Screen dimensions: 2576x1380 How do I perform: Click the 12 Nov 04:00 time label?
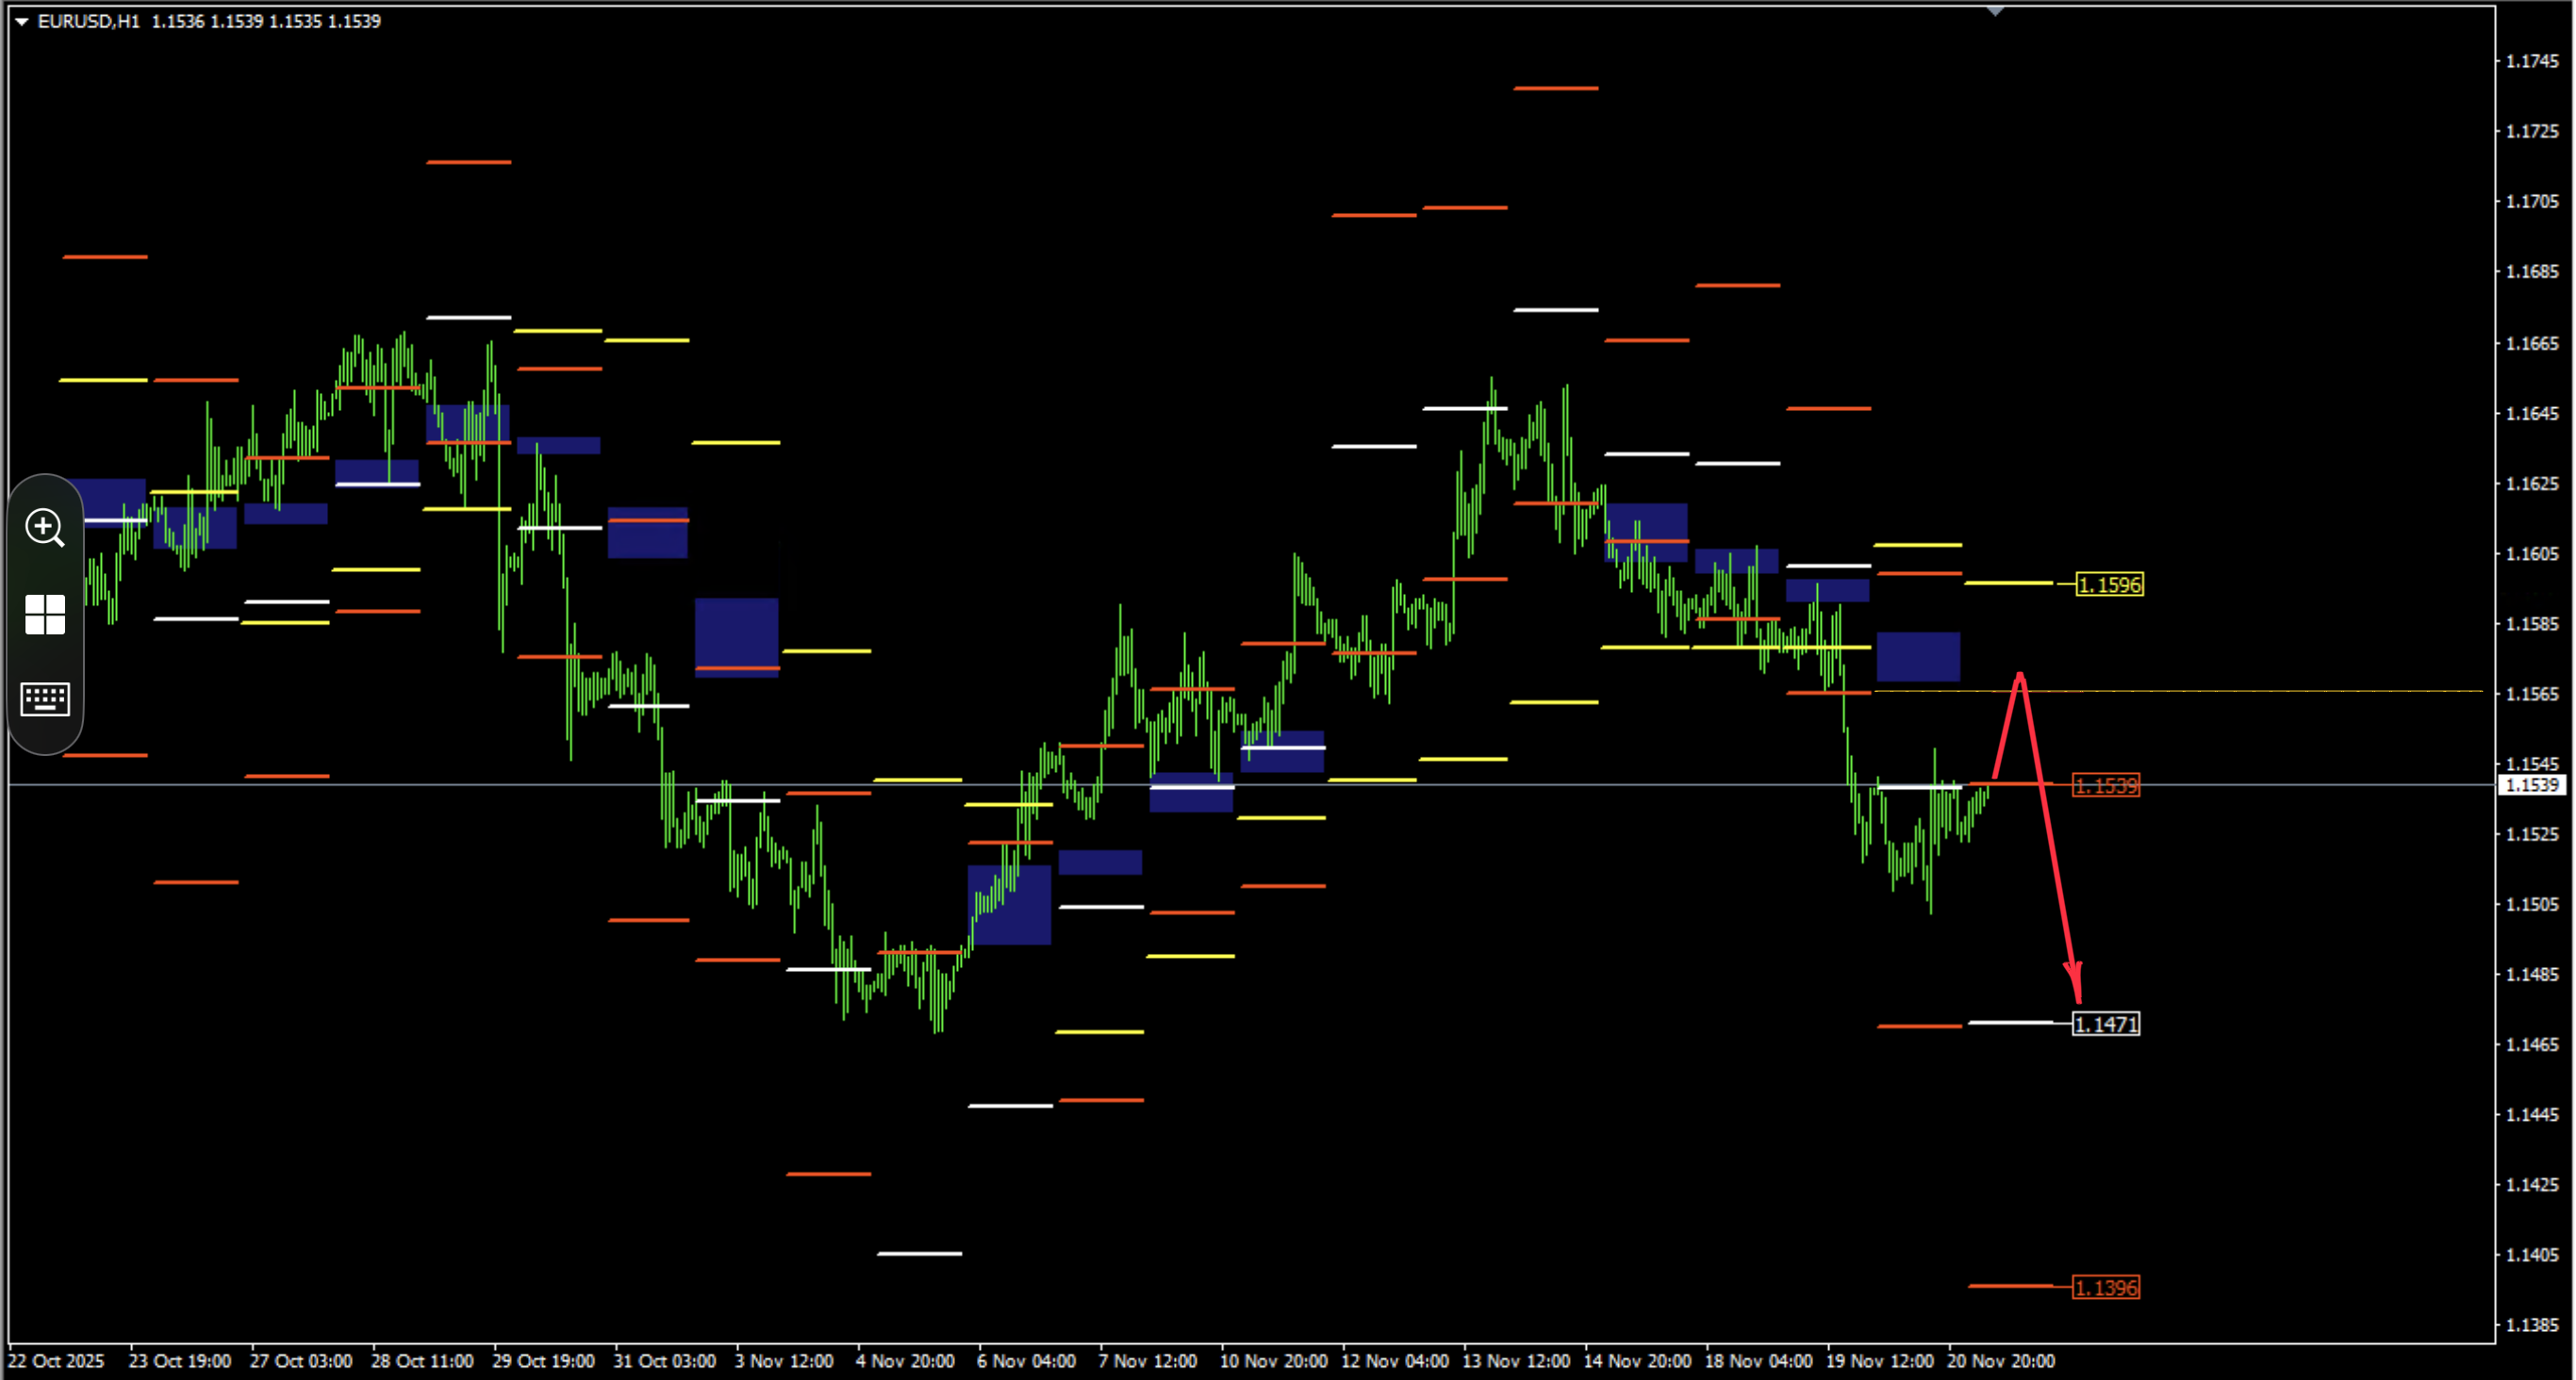click(1395, 1361)
